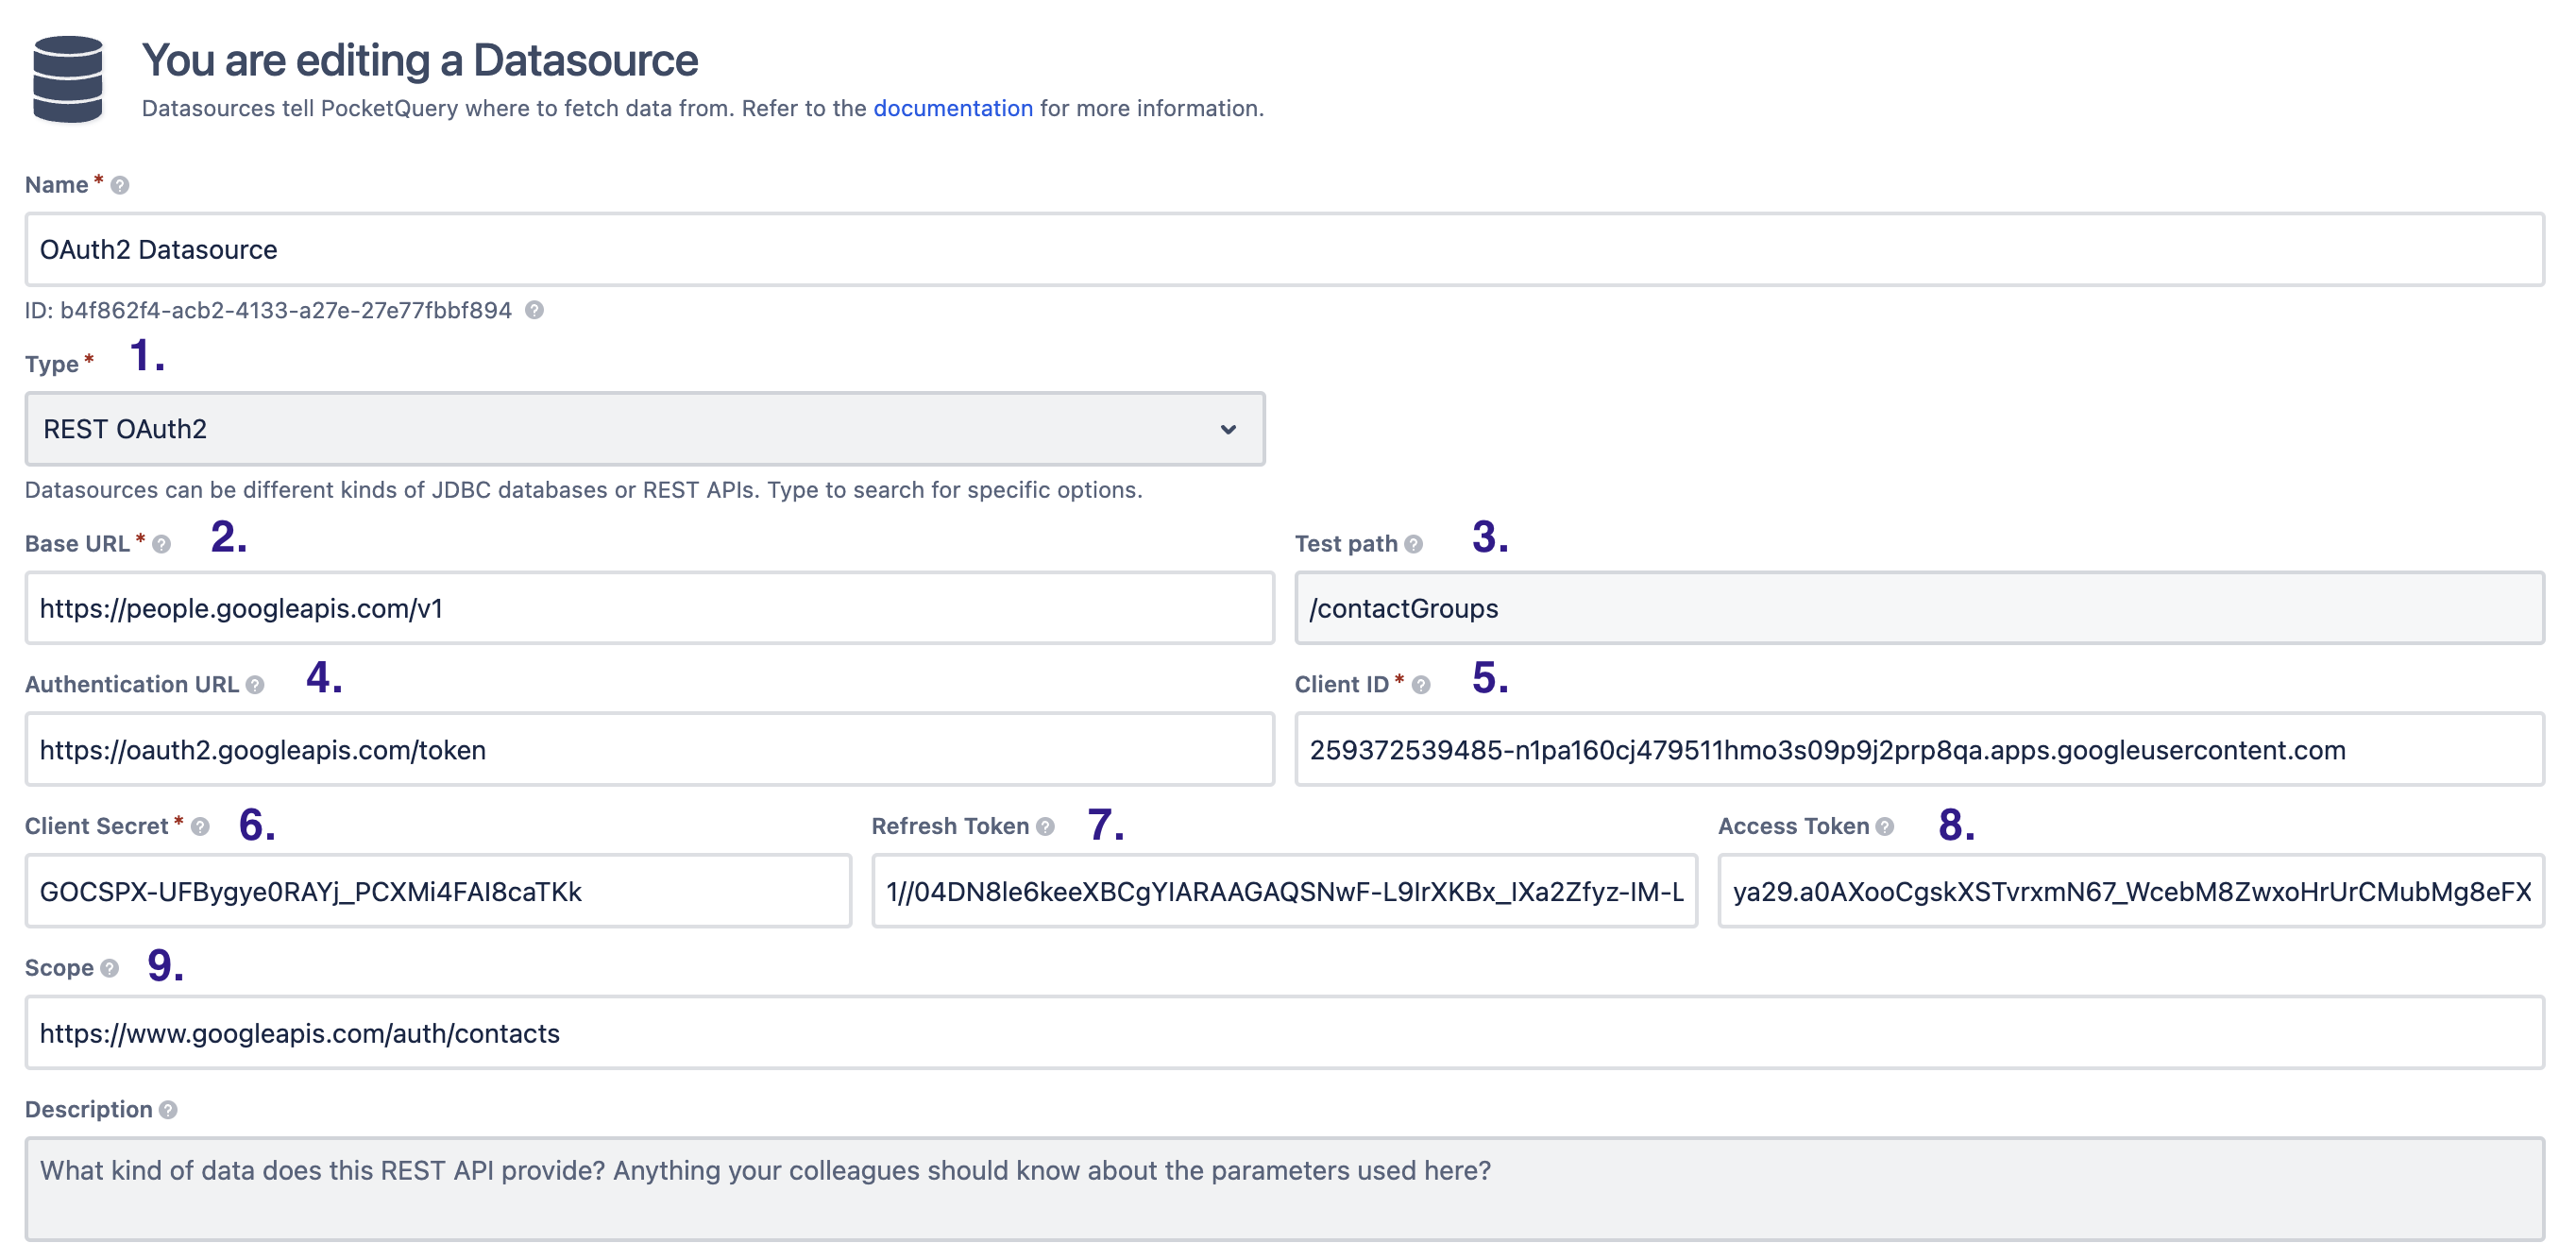Click into the Client ID field
This screenshot has width=2576, height=1260.
click(1920, 750)
